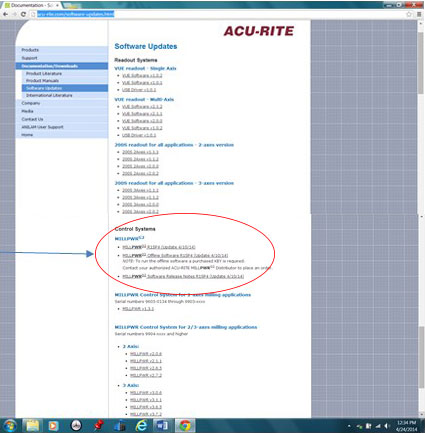The height and width of the screenshot is (434, 425).
Task: Click the vertical page scrollbar thumb
Action: click(x=421, y=58)
